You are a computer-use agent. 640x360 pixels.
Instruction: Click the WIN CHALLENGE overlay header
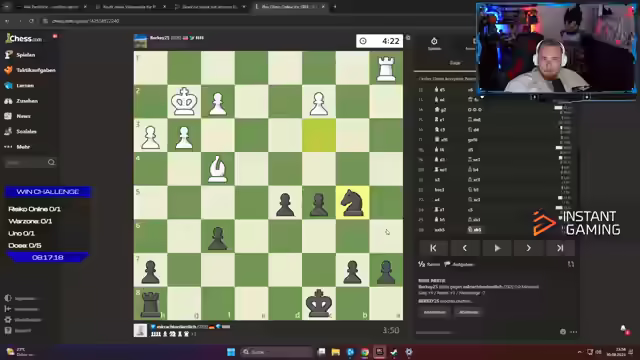[x=48, y=192]
